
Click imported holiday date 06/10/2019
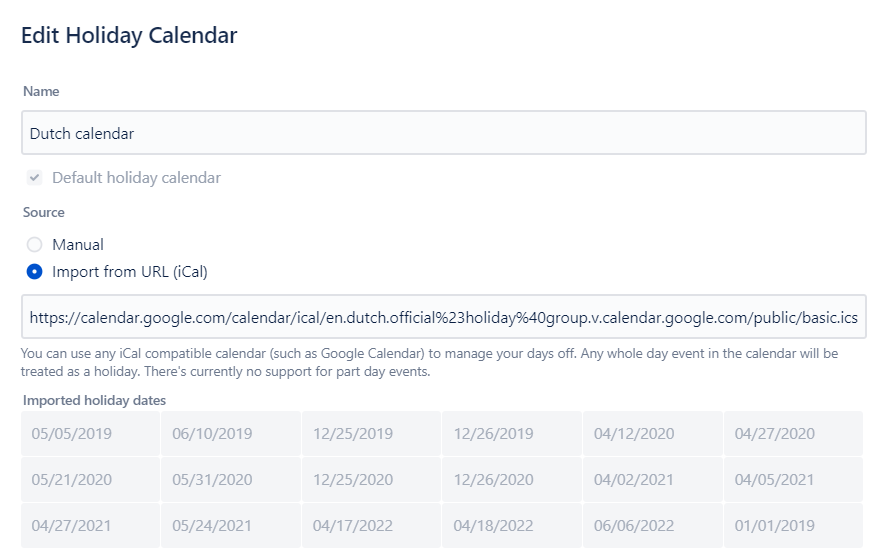click(212, 434)
